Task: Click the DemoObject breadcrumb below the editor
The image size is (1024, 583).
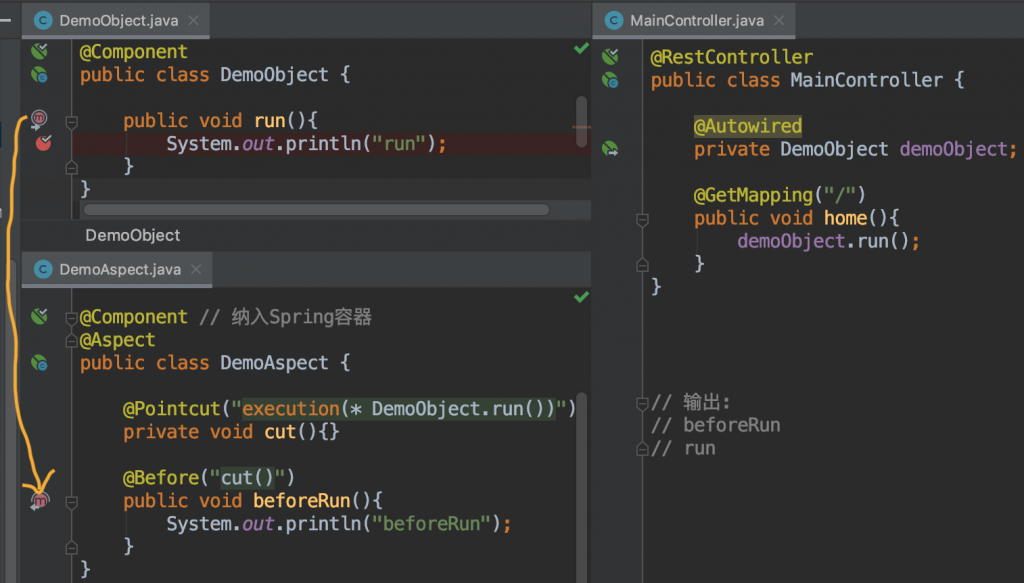Action: pyautogui.click(x=133, y=235)
